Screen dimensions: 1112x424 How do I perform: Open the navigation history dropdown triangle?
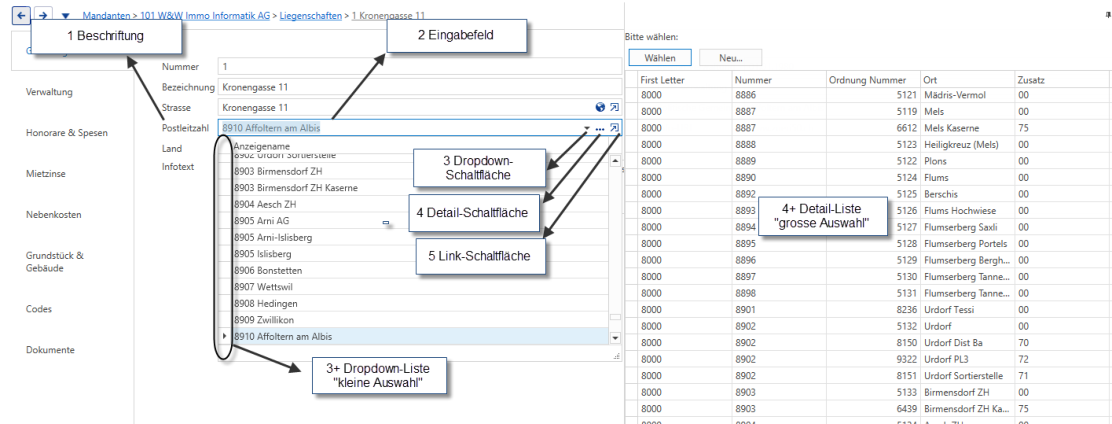tap(65, 16)
